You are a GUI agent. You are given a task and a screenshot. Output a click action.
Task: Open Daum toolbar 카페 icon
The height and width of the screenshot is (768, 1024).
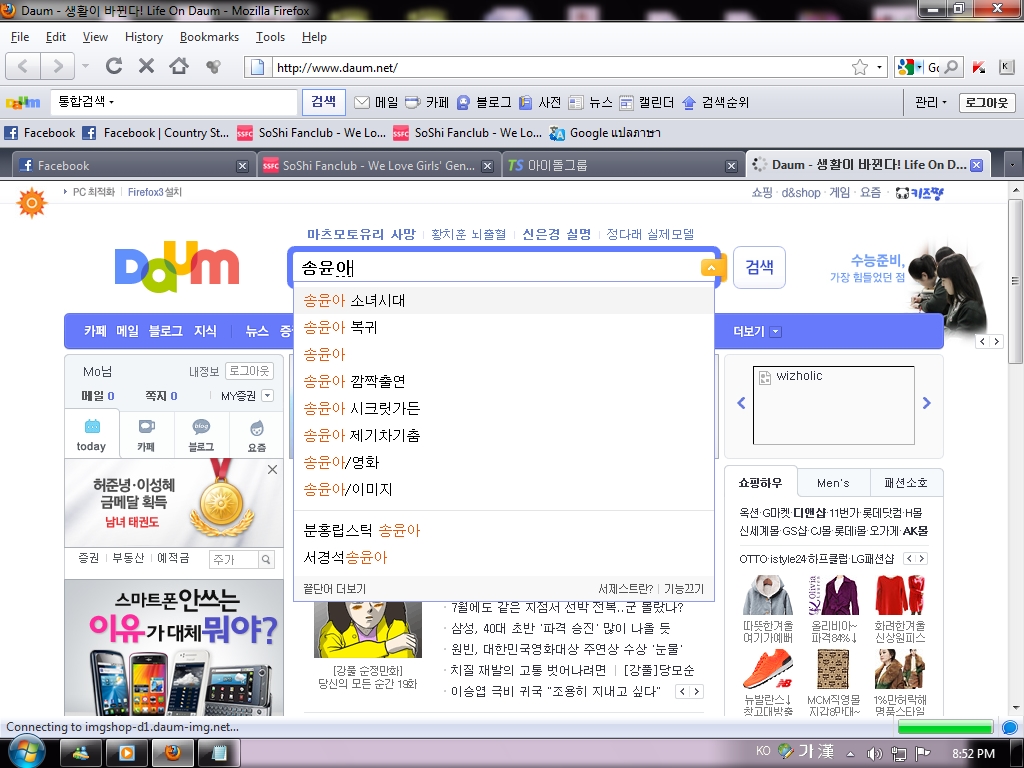pyautogui.click(x=413, y=103)
